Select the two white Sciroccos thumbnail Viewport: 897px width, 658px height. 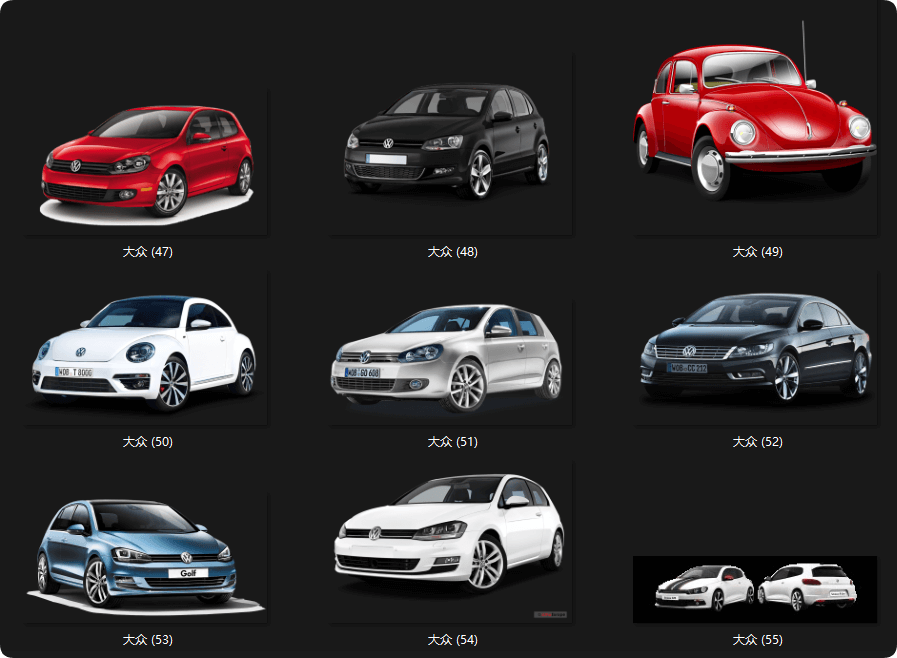pyautogui.click(x=755, y=589)
